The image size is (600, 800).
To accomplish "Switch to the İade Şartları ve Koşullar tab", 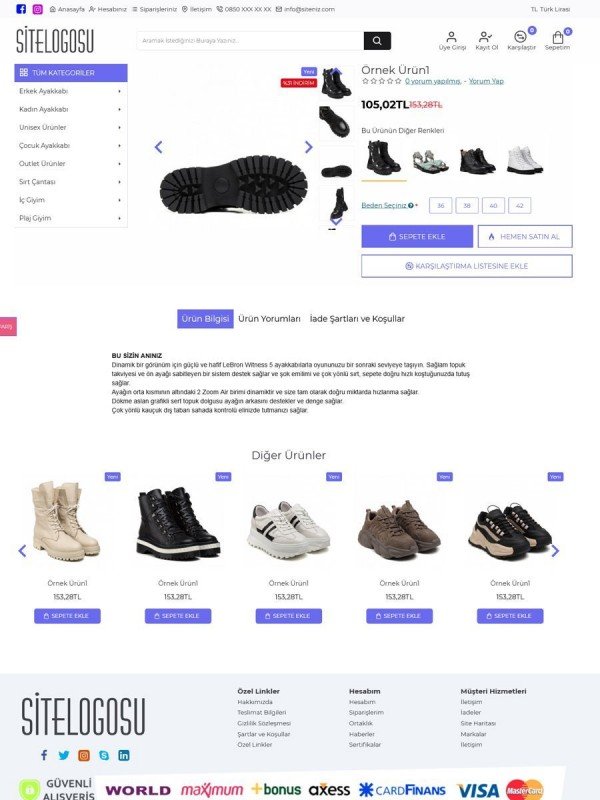I will [357, 319].
